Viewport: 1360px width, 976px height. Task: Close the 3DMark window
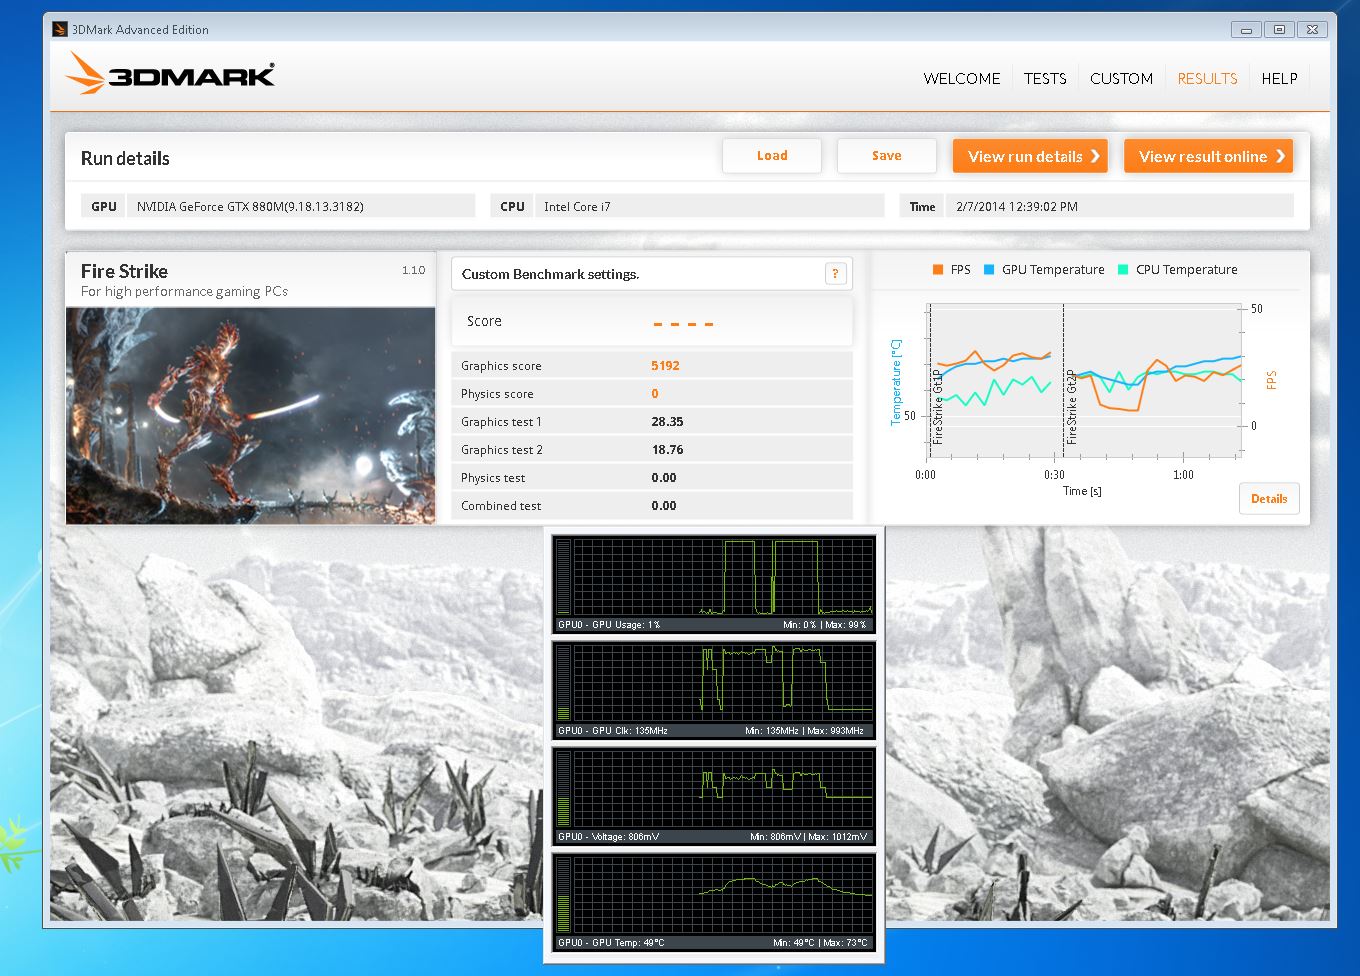click(x=1312, y=30)
